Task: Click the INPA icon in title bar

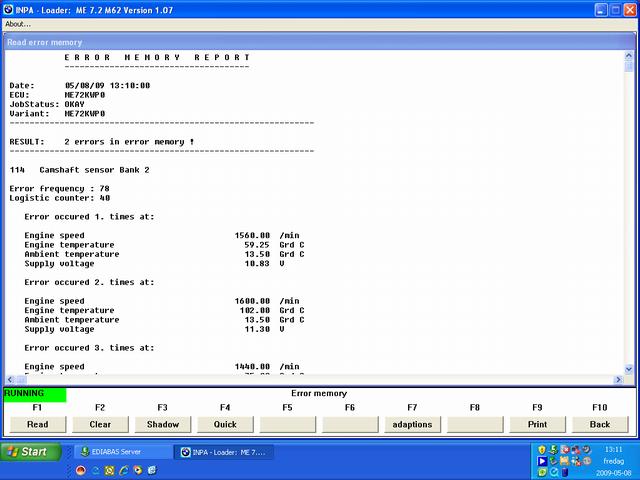Action: (x=10, y=9)
